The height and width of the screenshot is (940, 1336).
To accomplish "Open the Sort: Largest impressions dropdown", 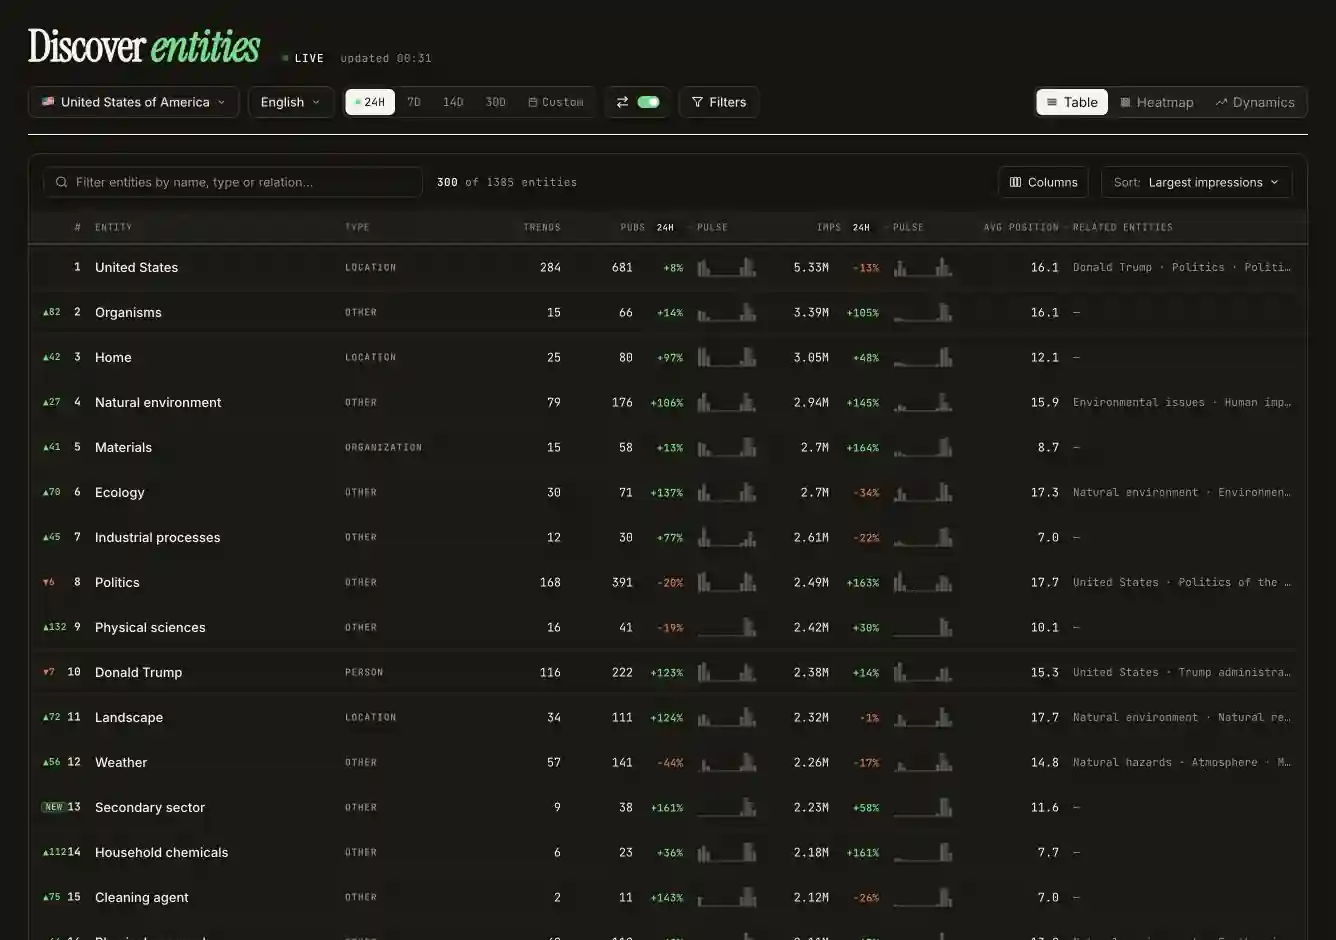I will coord(1196,182).
